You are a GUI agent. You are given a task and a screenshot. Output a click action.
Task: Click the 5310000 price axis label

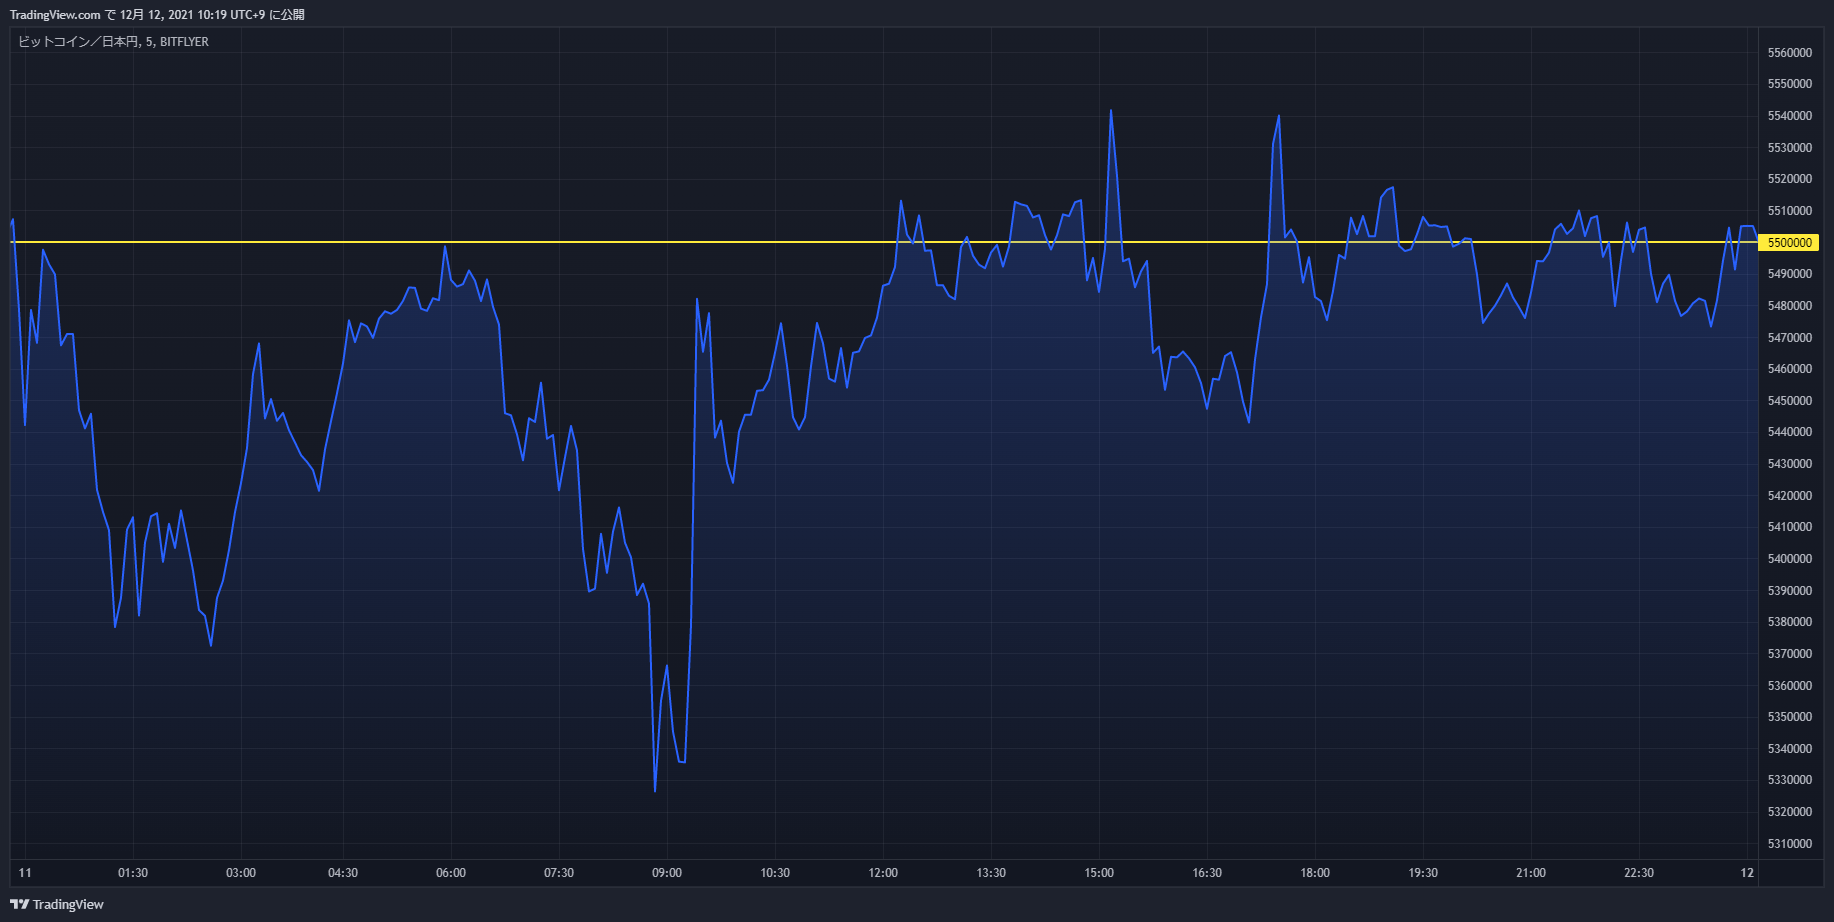(1790, 844)
